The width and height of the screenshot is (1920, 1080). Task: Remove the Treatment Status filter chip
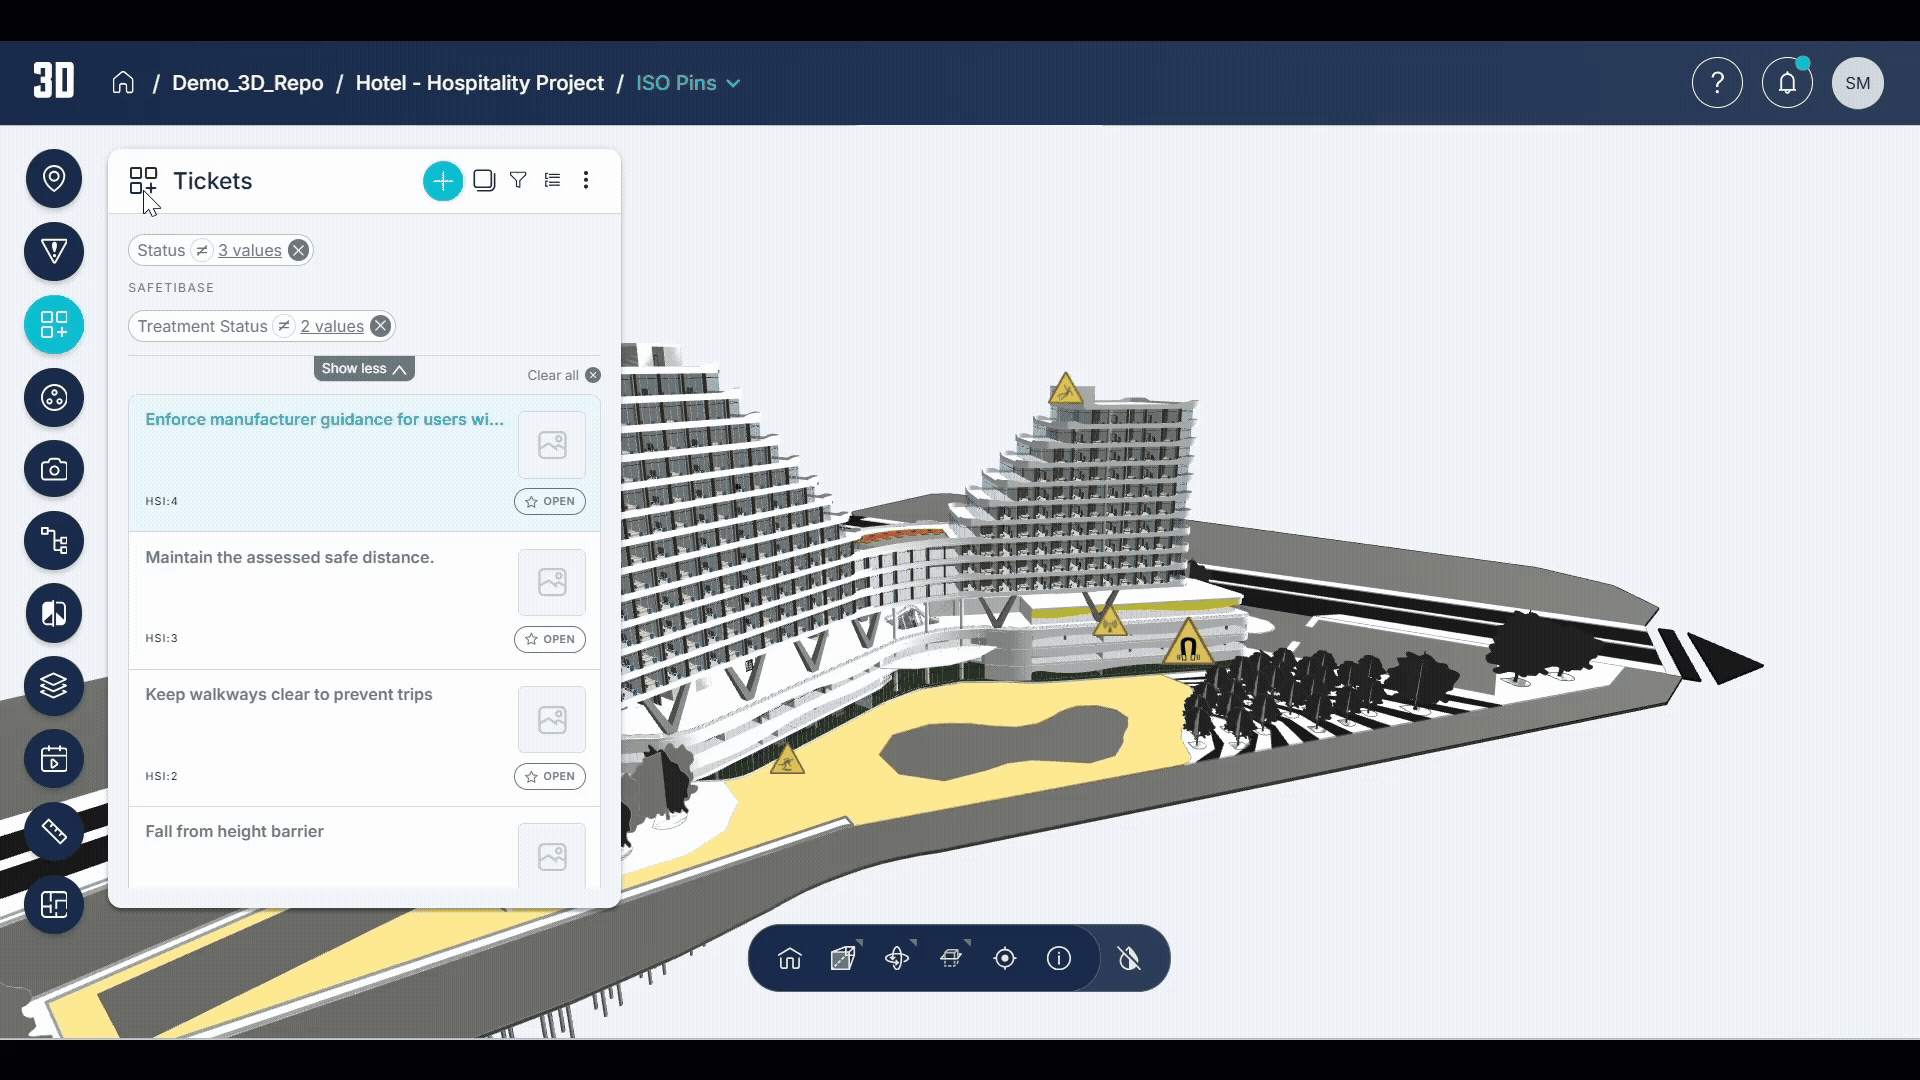[380, 326]
